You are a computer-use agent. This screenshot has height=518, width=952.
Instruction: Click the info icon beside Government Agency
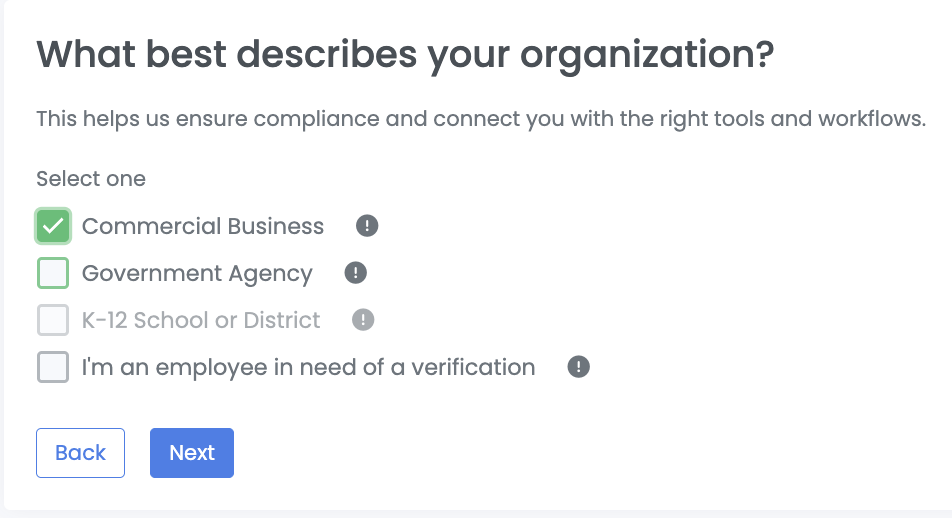(x=355, y=273)
